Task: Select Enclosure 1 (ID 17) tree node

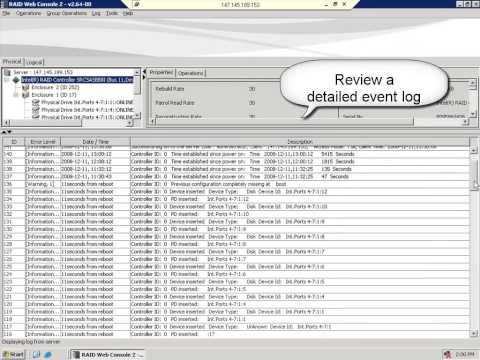Action: tap(54, 95)
